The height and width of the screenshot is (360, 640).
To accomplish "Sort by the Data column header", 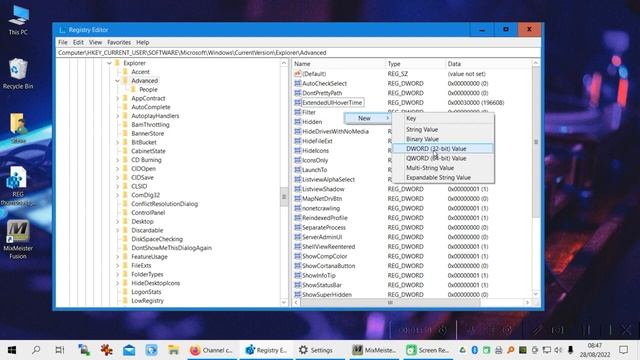I will (488, 64).
